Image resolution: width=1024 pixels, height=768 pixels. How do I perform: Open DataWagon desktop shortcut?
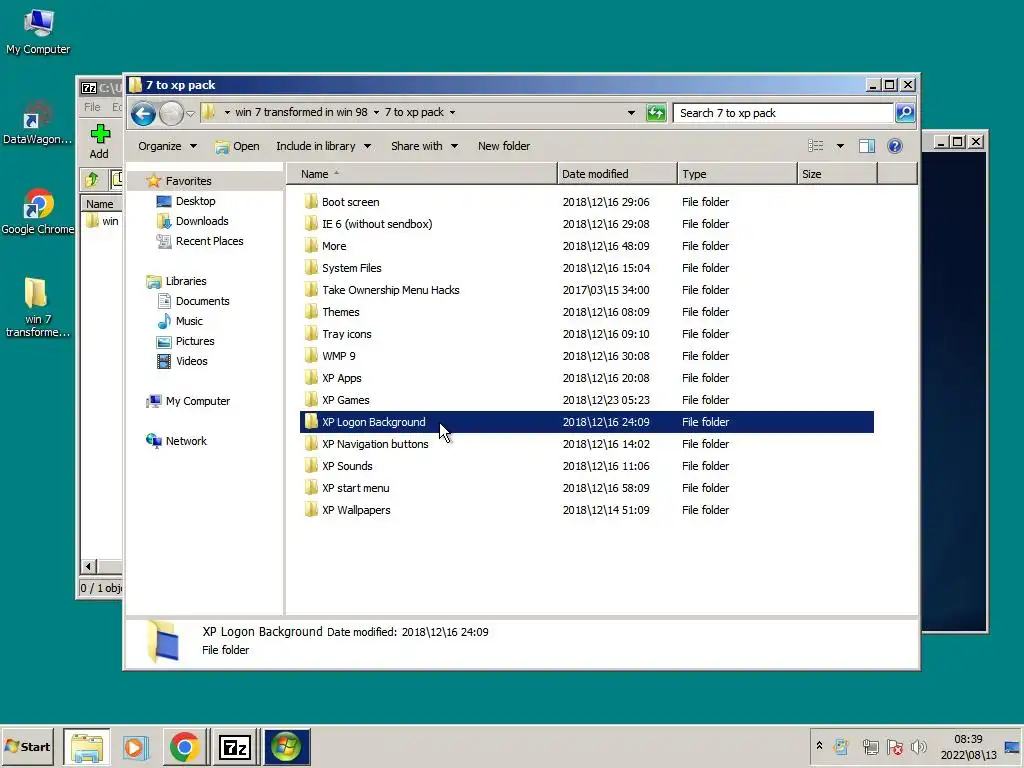(38, 123)
